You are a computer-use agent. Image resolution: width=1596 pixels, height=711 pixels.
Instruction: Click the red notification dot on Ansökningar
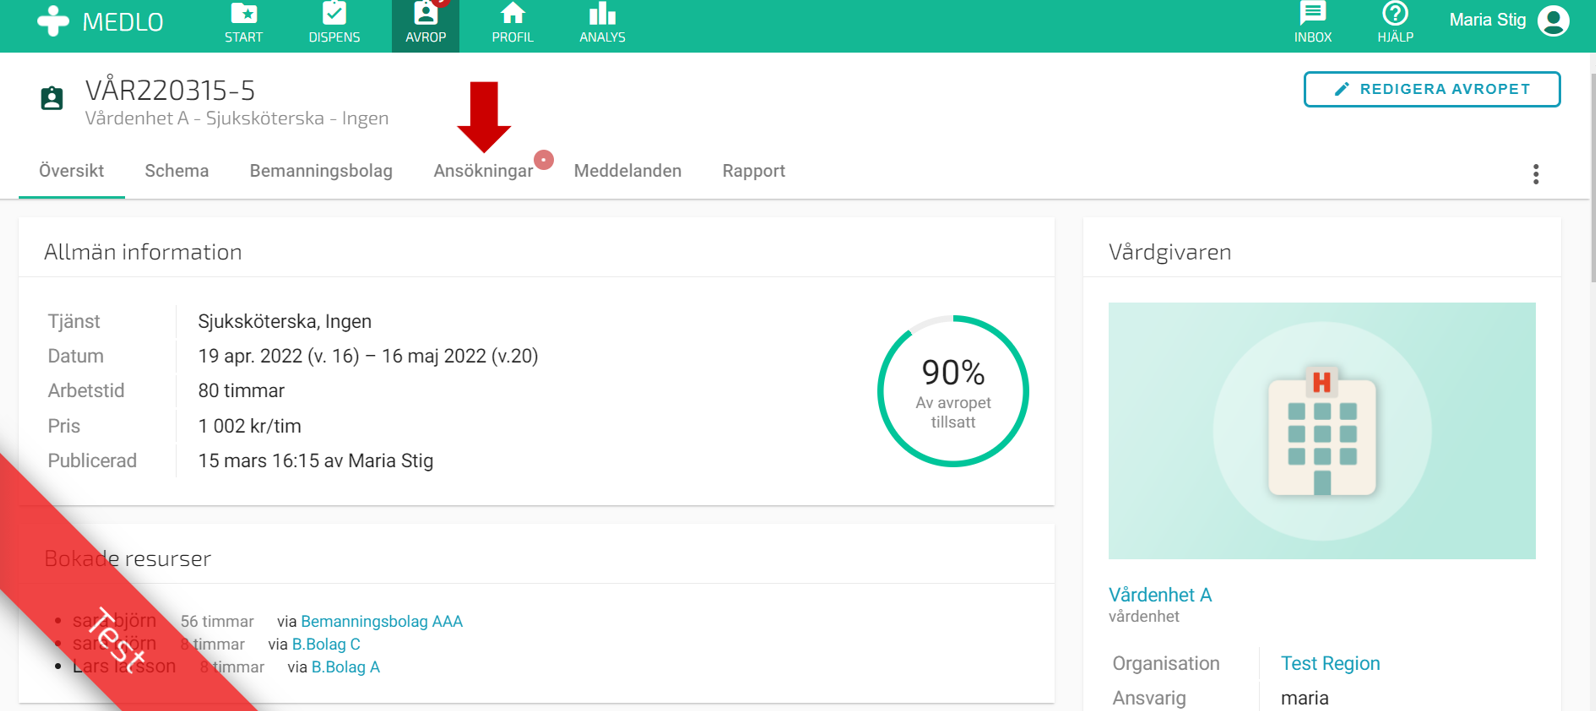tap(544, 160)
